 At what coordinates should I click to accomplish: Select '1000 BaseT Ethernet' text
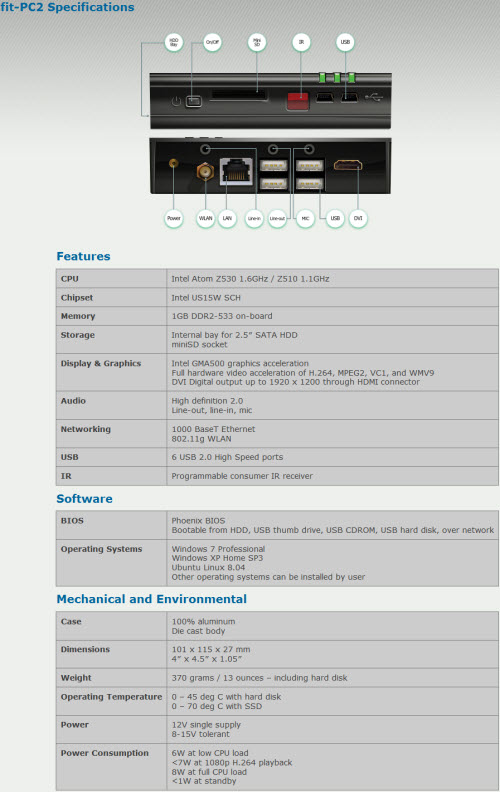tap(213, 429)
